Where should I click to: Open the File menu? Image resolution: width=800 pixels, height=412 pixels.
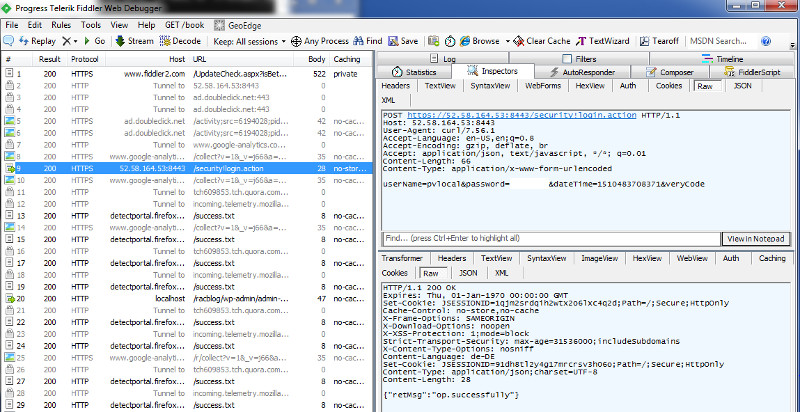click(x=11, y=25)
